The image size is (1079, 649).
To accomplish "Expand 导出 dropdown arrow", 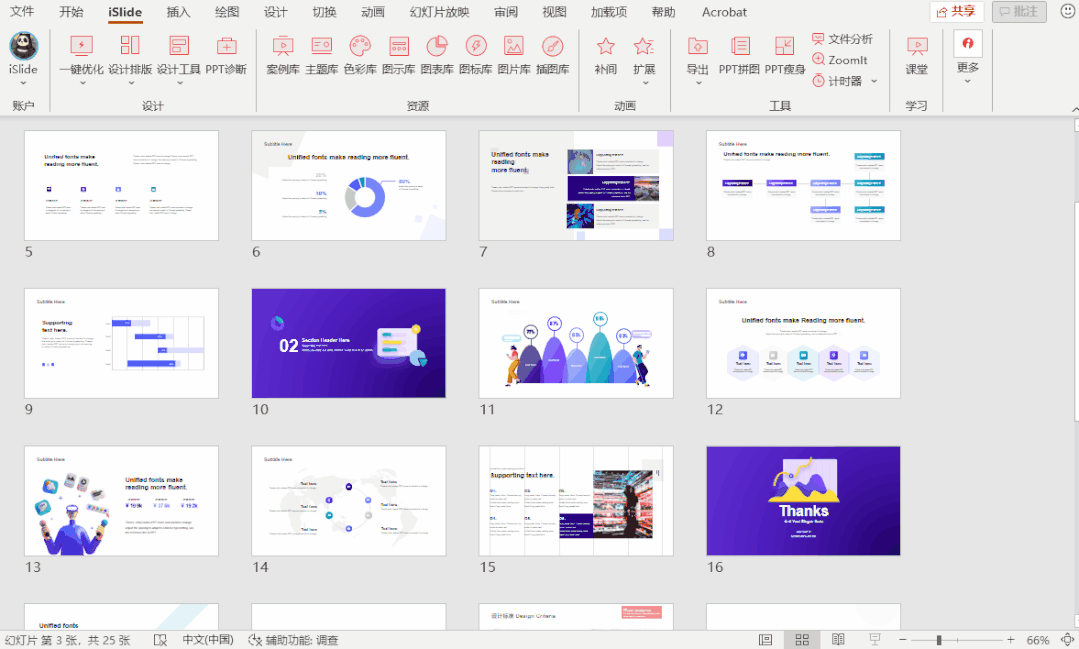I will coord(698,83).
